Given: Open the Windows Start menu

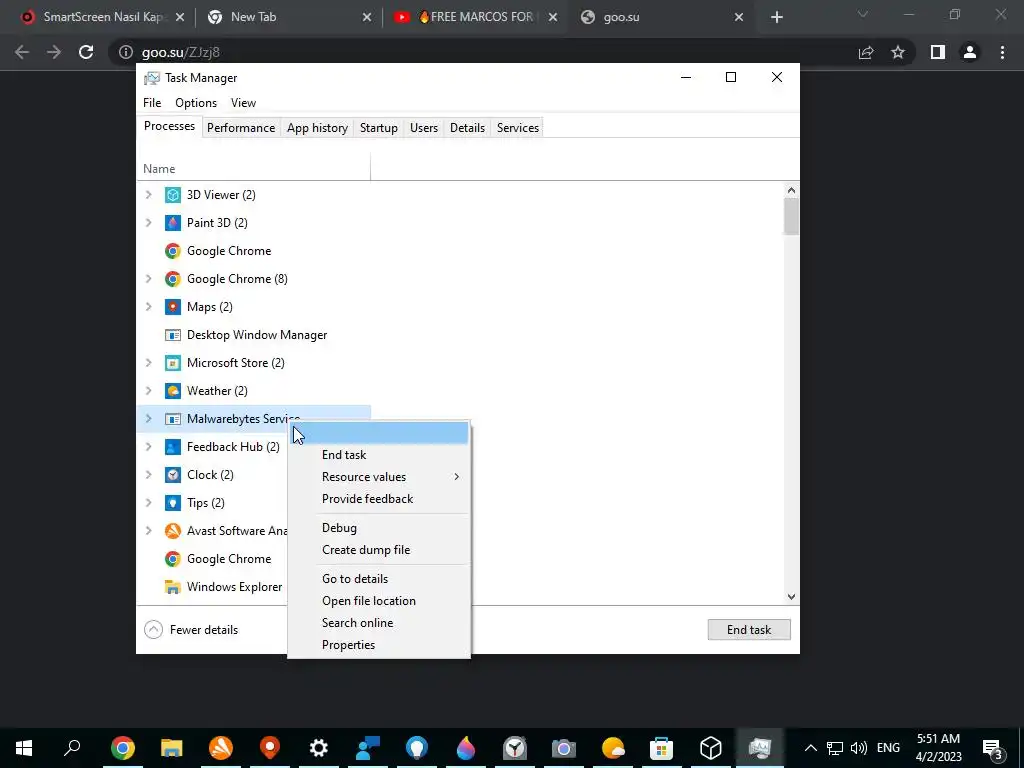Looking at the screenshot, I should pos(24,748).
